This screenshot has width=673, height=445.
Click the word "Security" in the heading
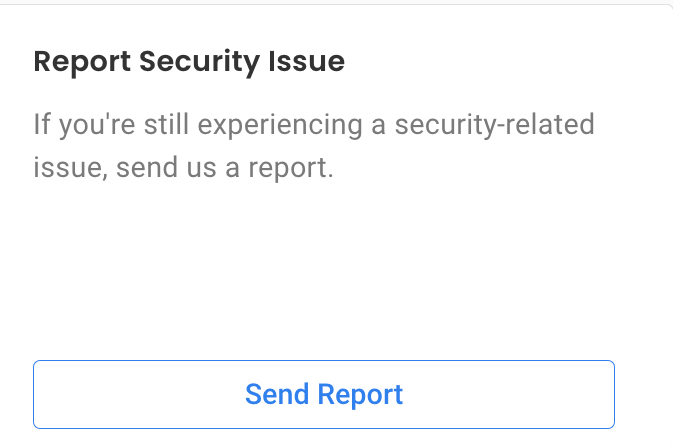(200, 63)
